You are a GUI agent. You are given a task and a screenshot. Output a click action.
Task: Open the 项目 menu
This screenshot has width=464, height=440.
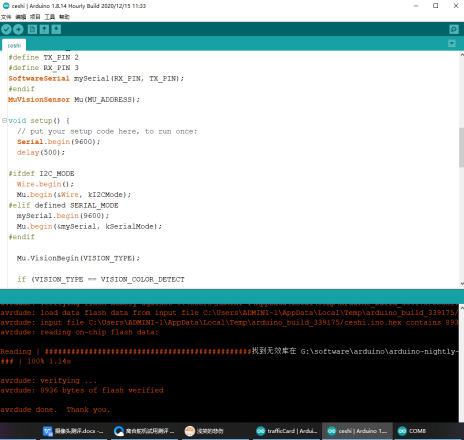click(x=35, y=17)
